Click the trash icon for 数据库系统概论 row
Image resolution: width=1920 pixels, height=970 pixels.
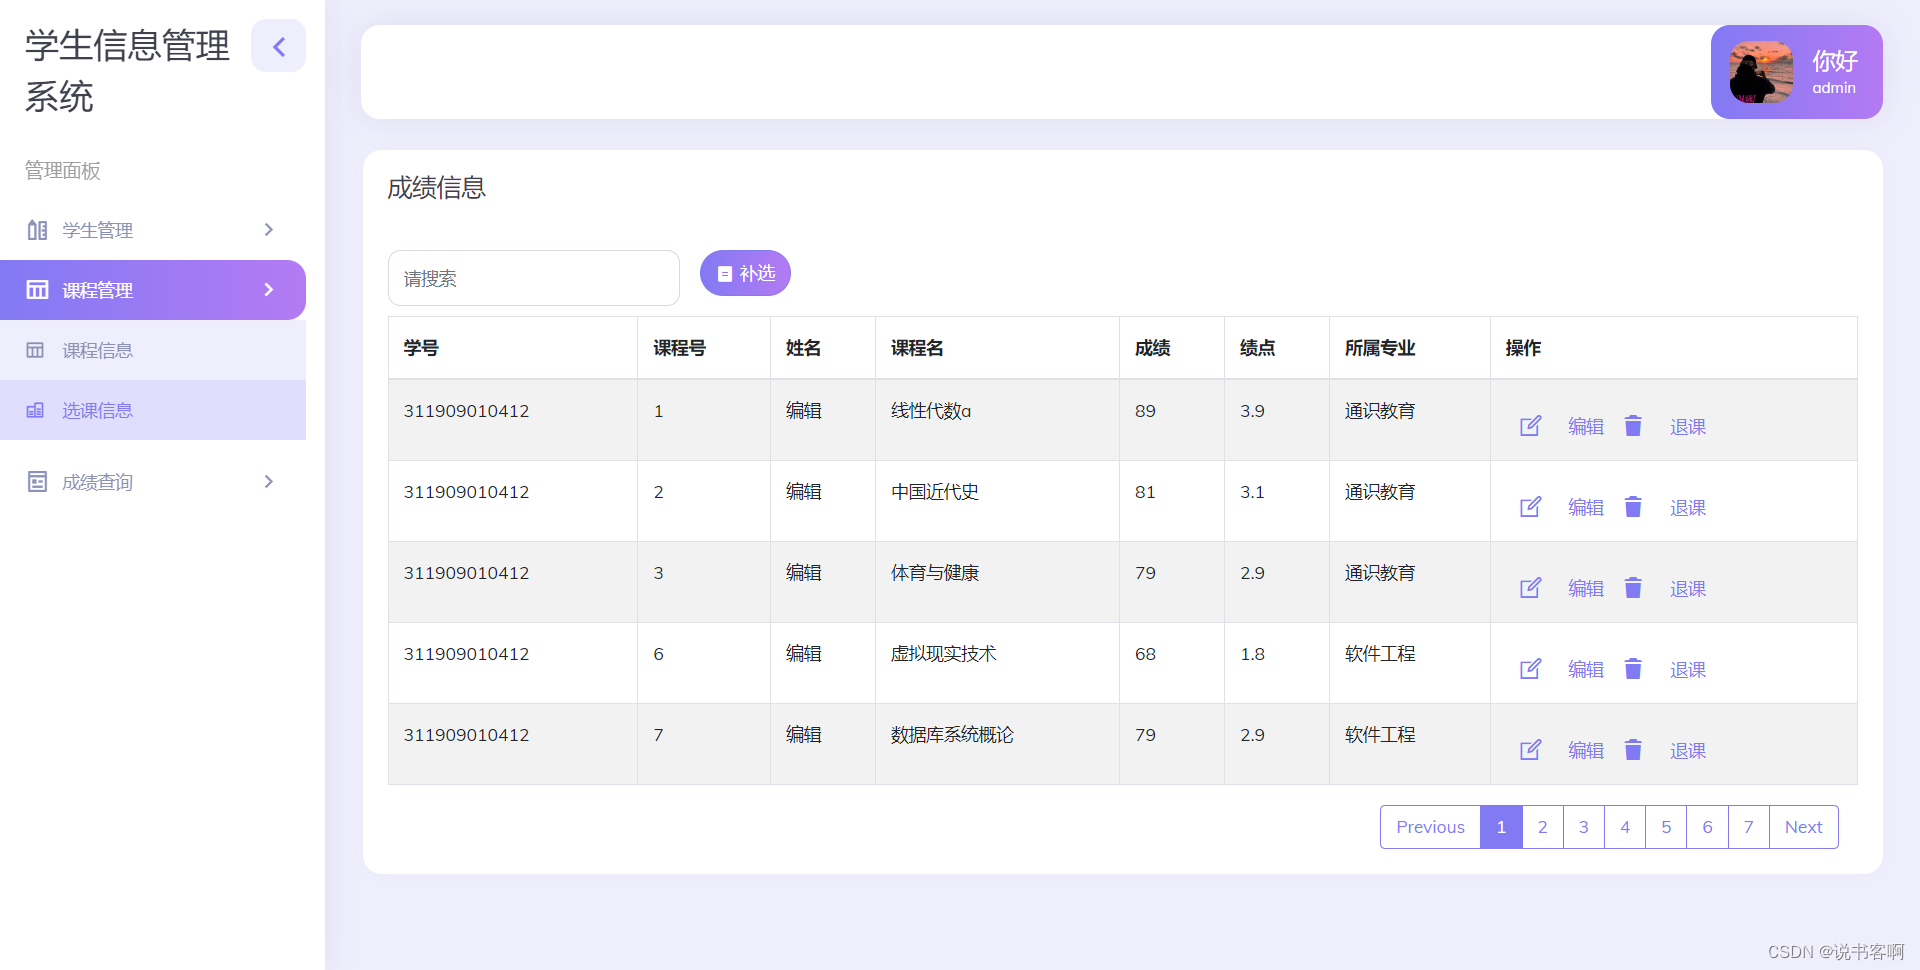[1633, 750]
